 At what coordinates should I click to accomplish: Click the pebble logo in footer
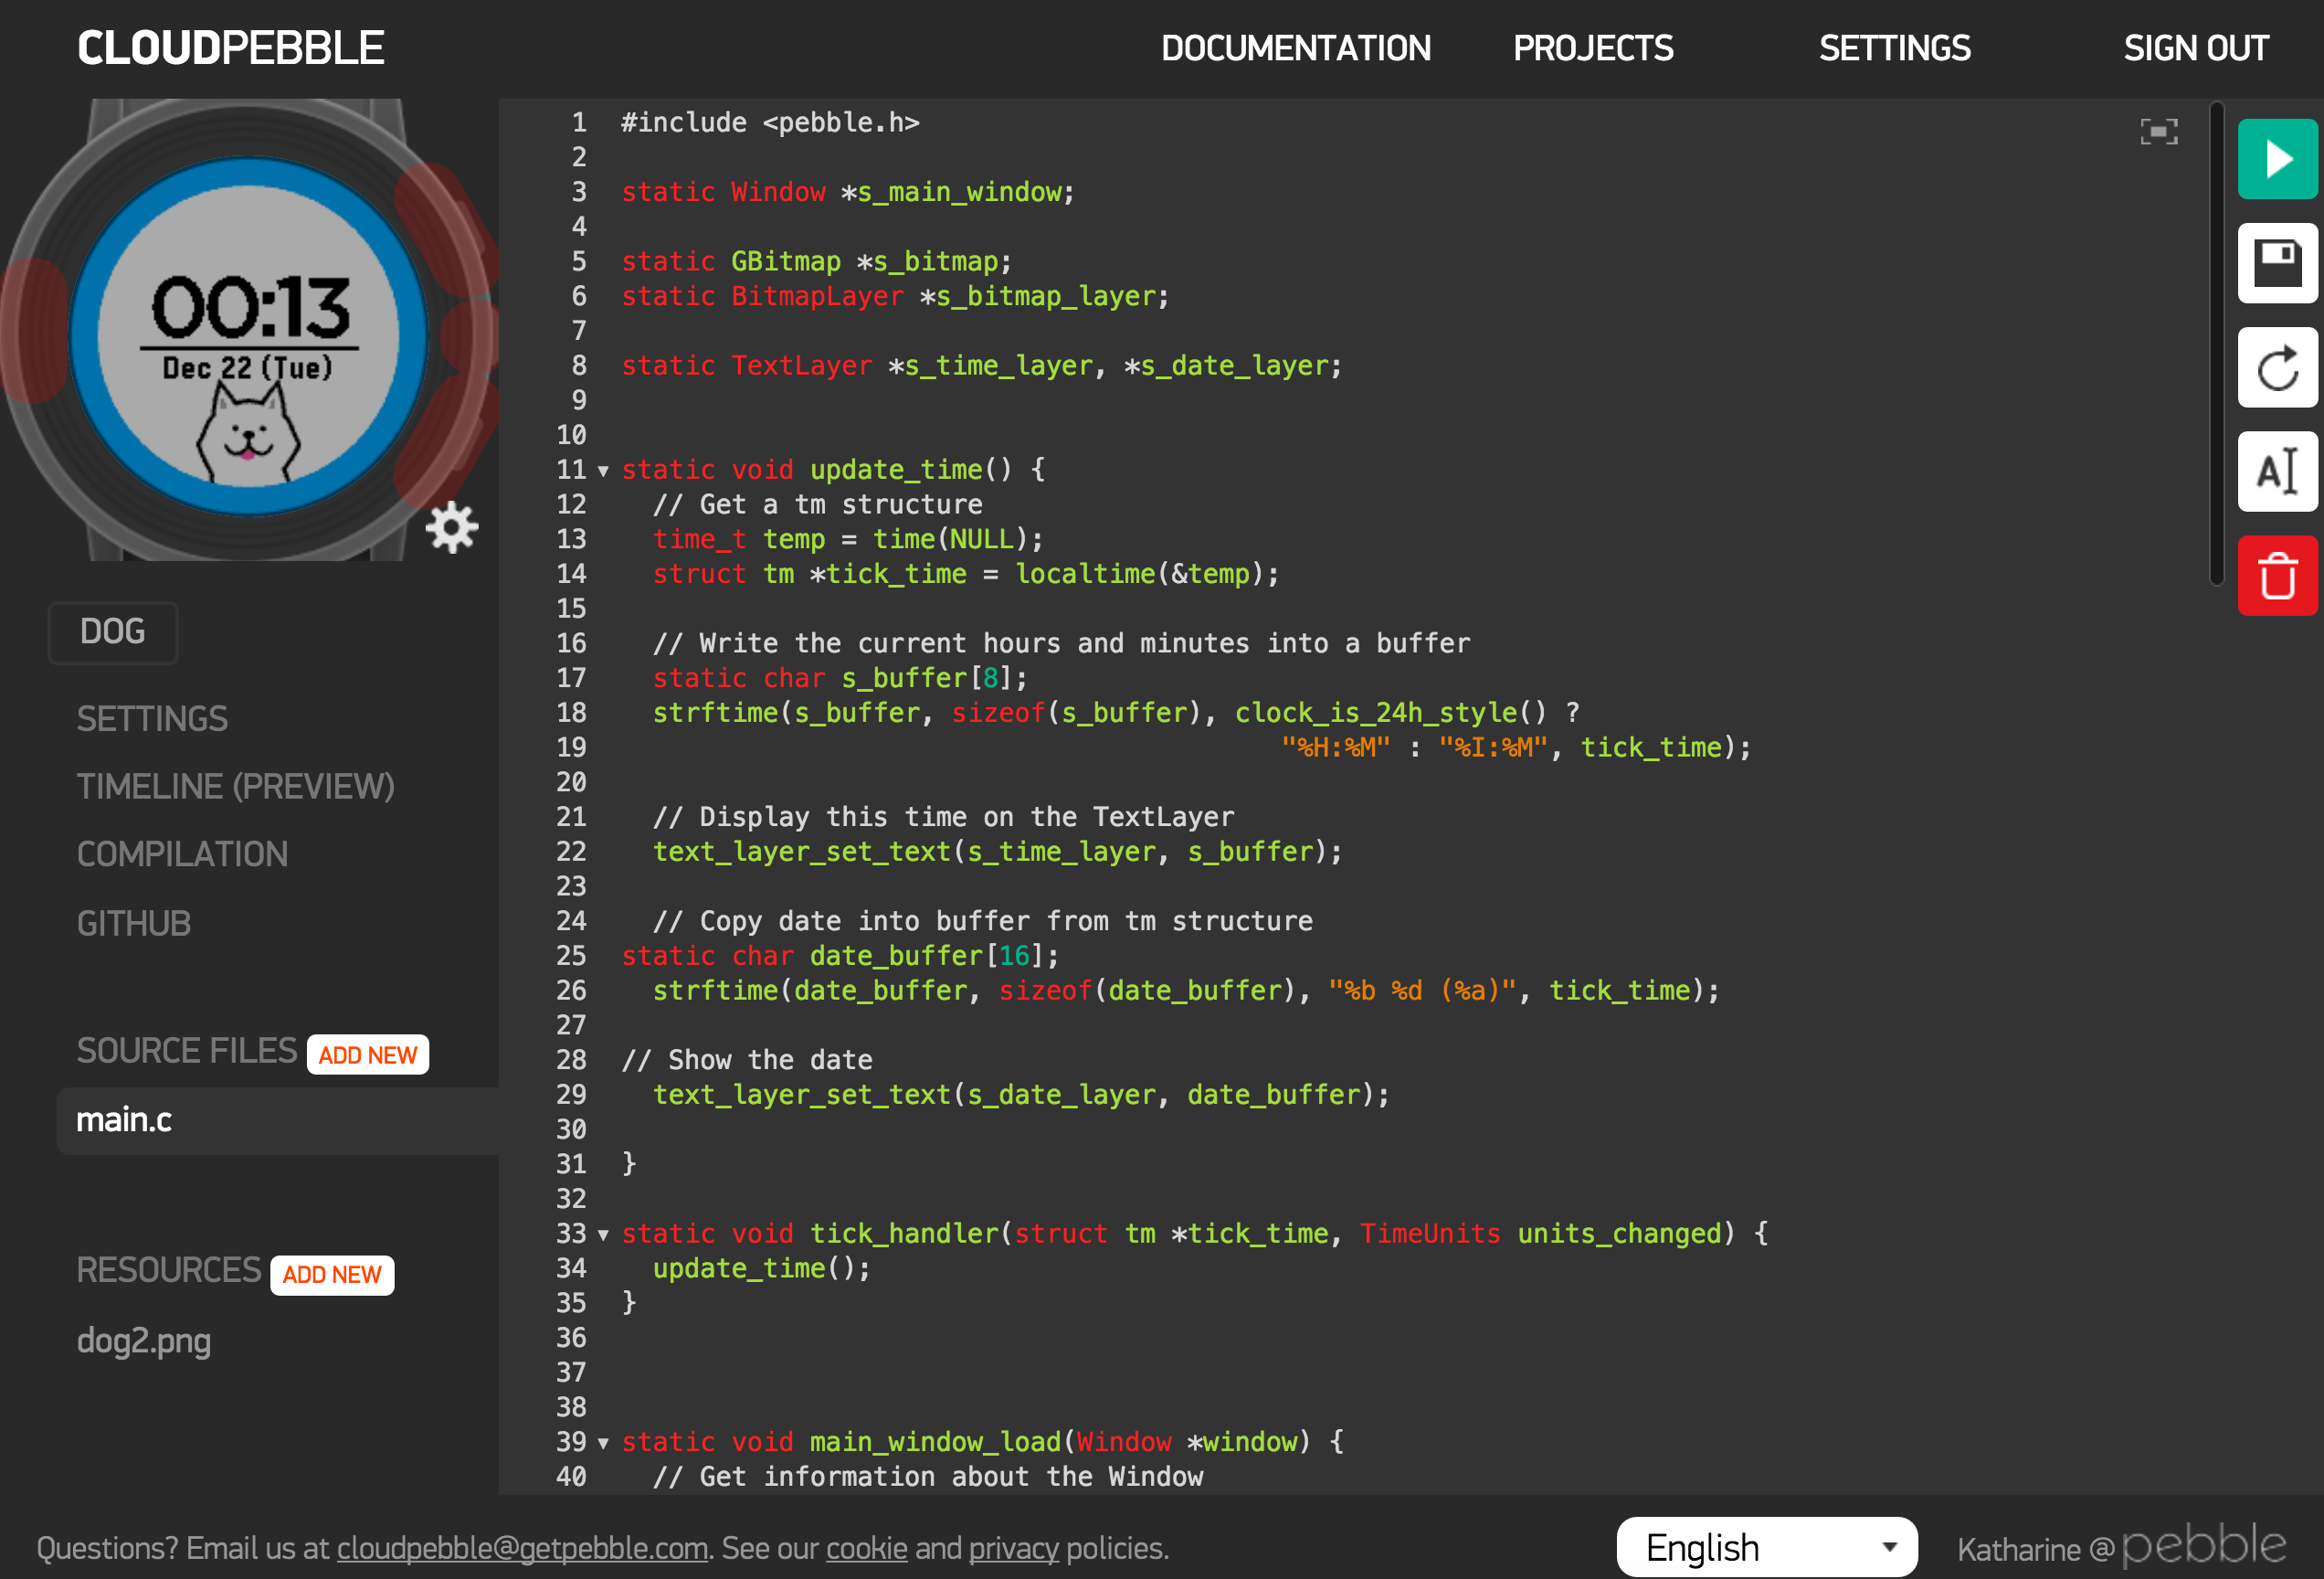click(x=2204, y=1546)
